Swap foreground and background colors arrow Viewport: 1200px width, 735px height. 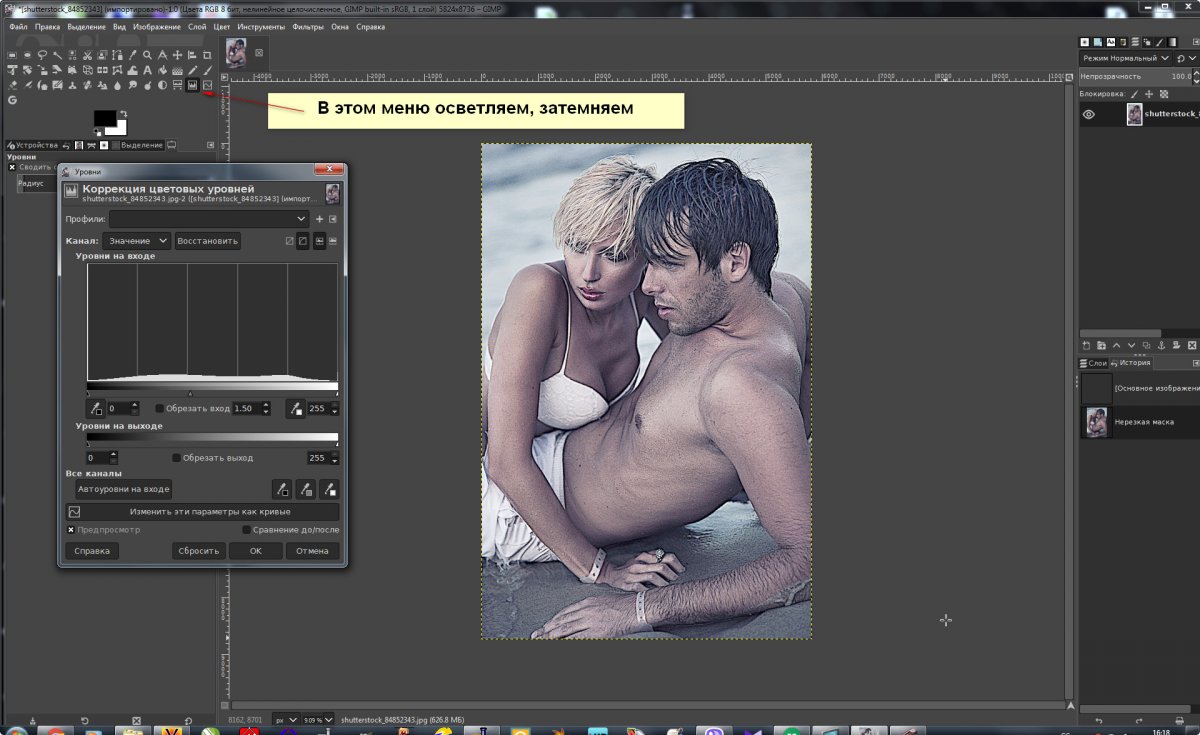pyautogui.click(x=122, y=113)
